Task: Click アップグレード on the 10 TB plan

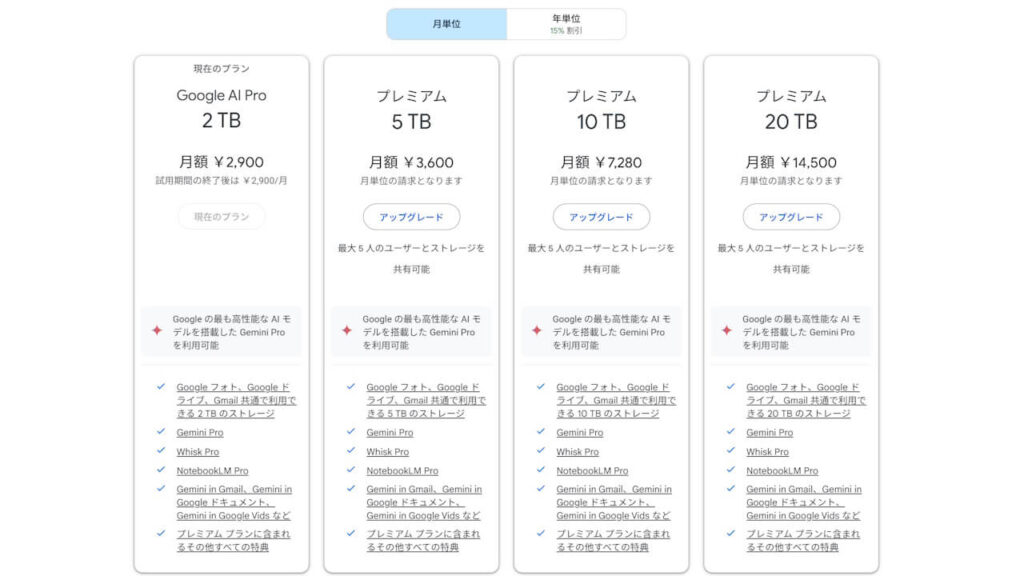Action: [601, 216]
